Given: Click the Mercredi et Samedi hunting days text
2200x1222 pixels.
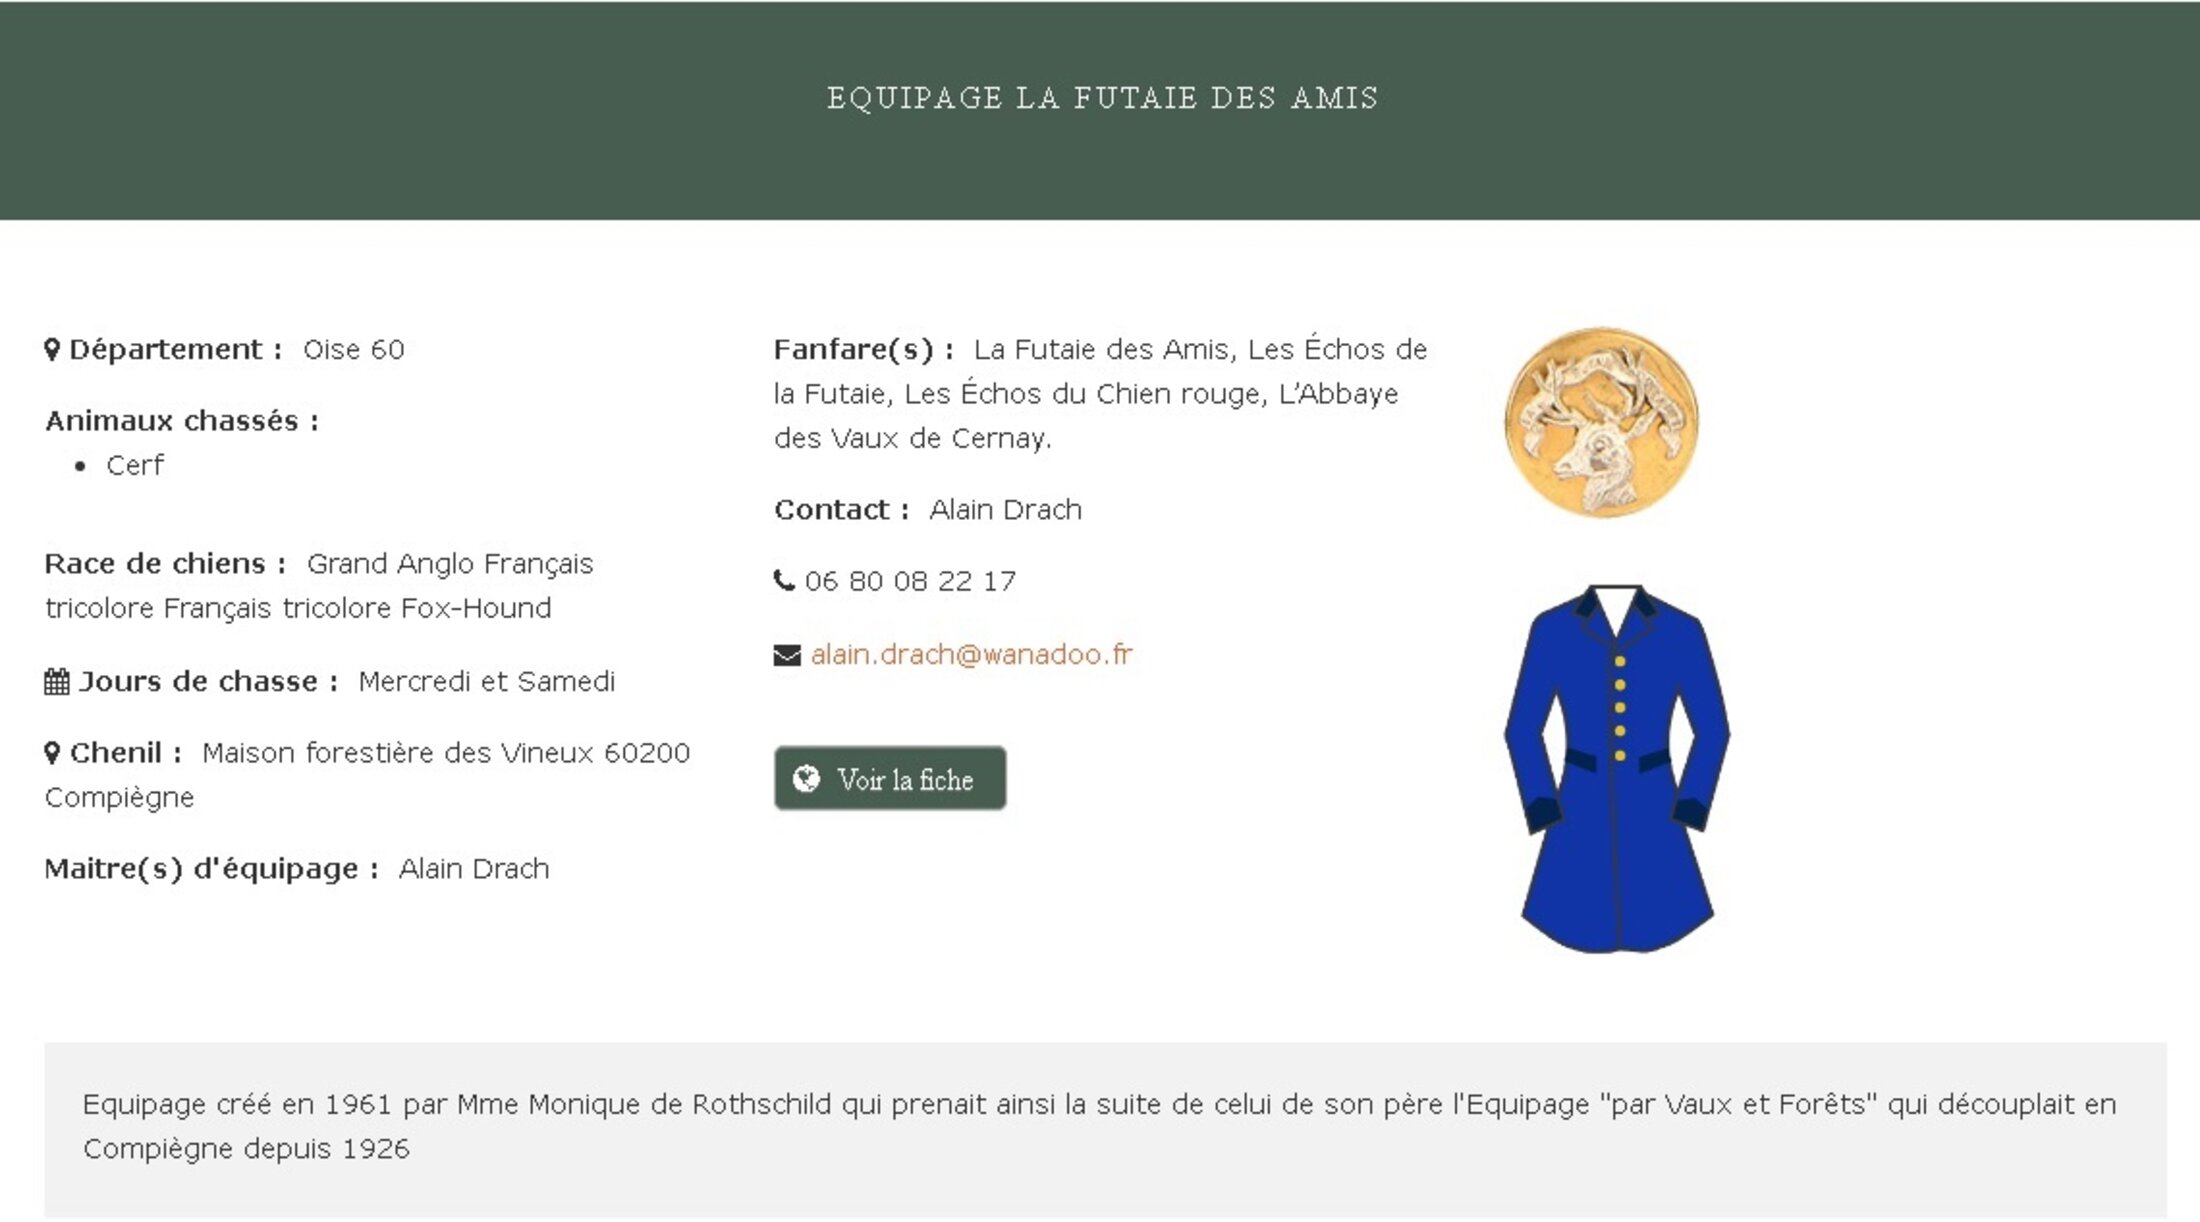Looking at the screenshot, I should (x=486, y=682).
